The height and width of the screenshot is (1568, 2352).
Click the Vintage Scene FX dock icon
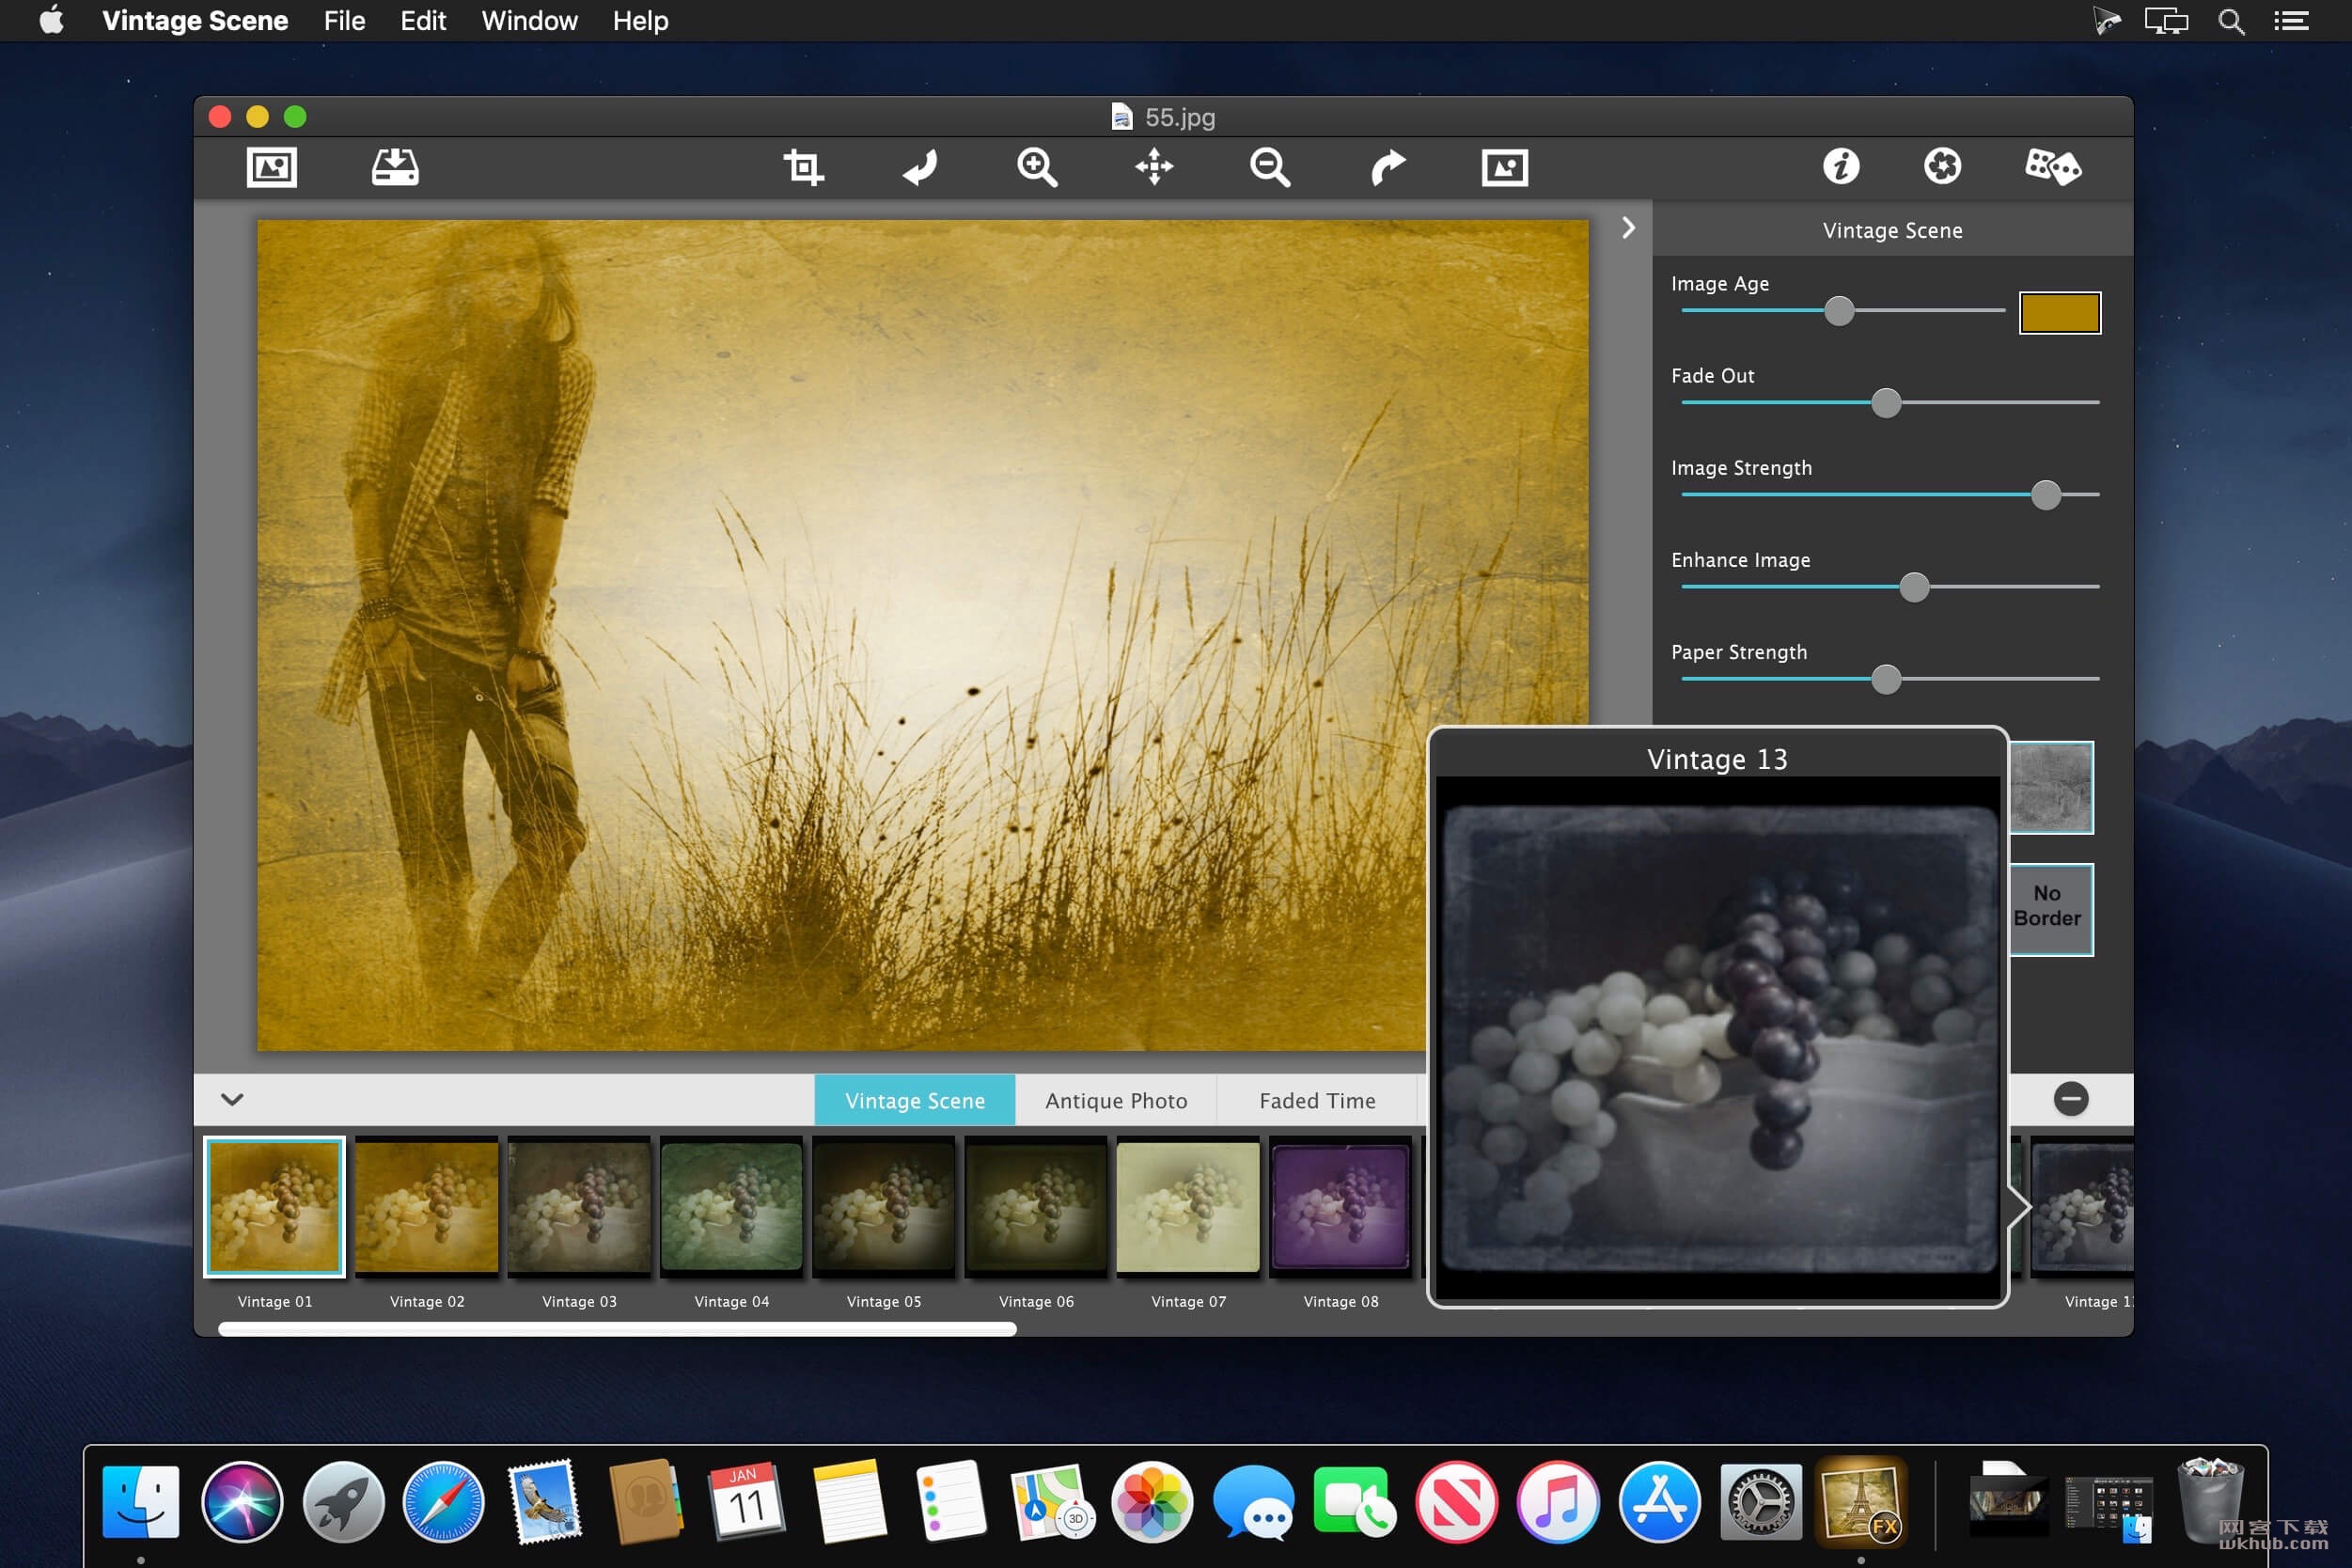pos(1861,1501)
